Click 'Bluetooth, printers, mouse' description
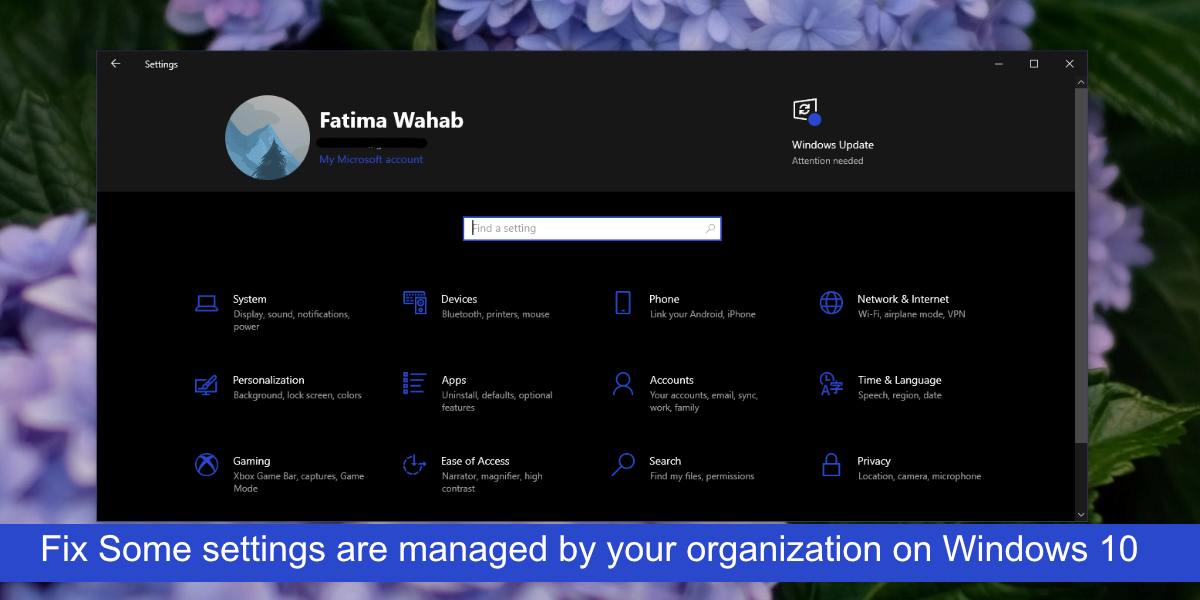 click(496, 315)
